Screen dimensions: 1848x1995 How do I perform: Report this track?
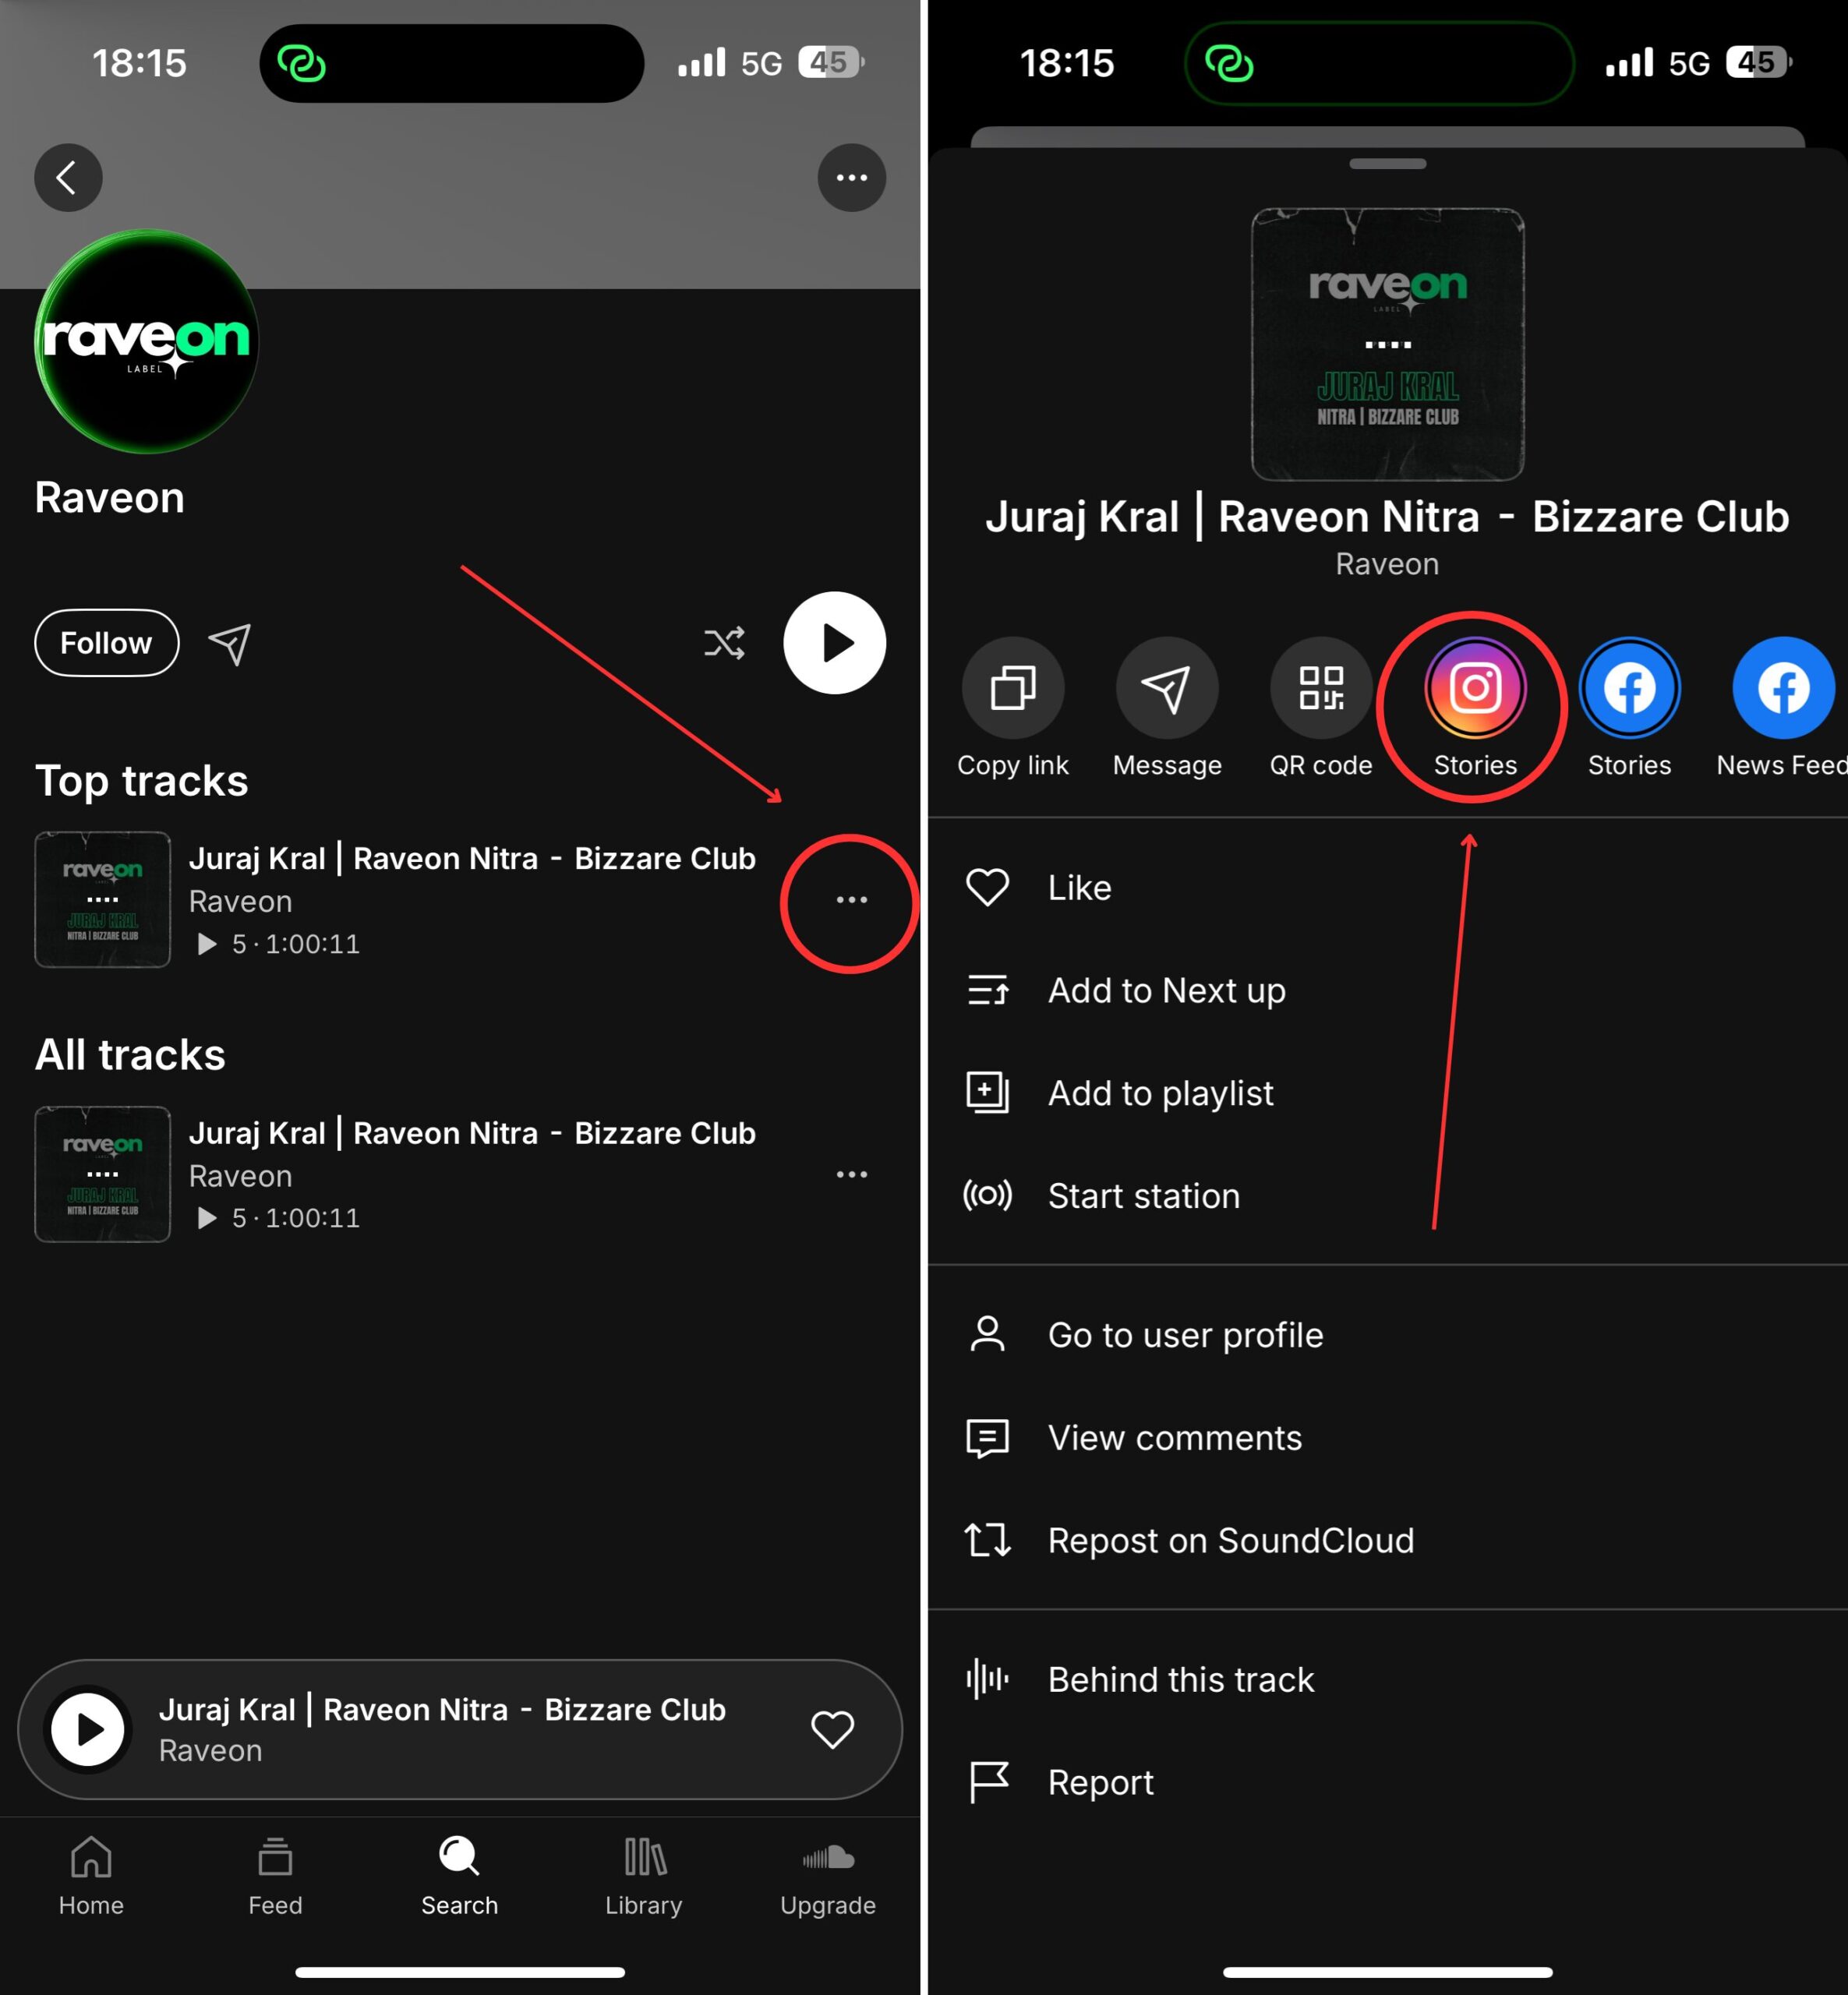[1387, 1783]
